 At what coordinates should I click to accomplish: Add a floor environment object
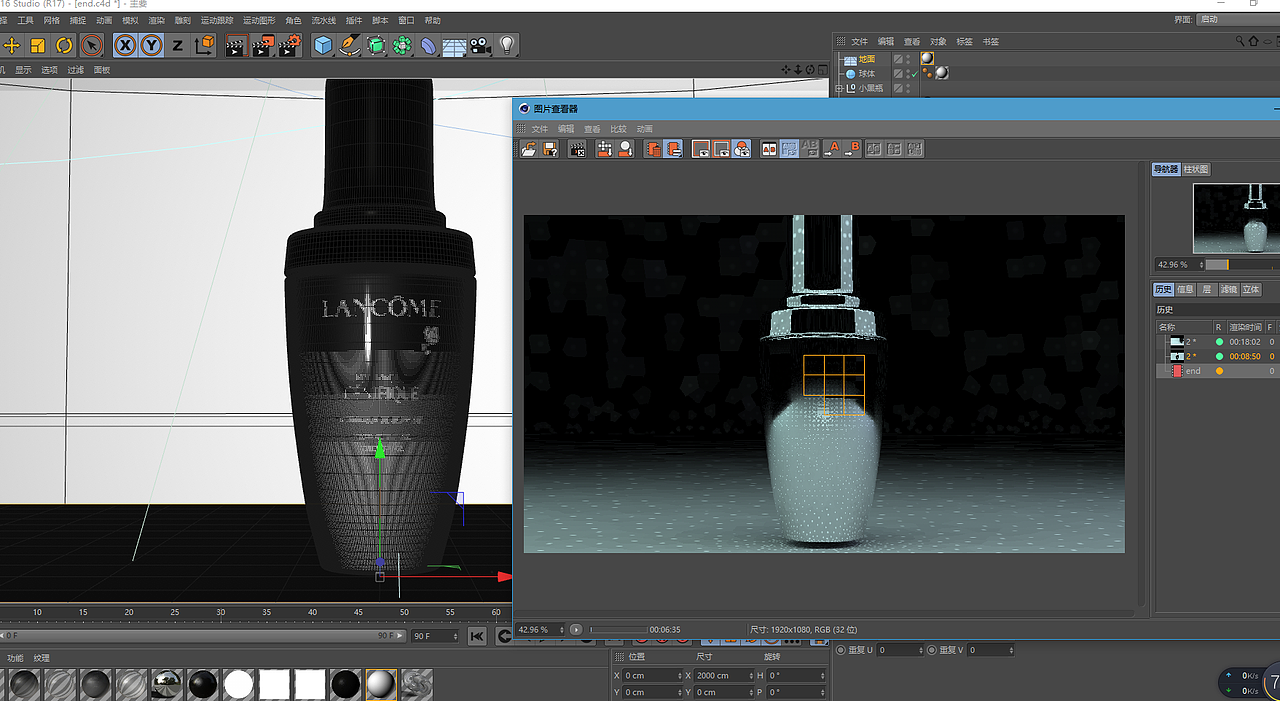coord(455,45)
